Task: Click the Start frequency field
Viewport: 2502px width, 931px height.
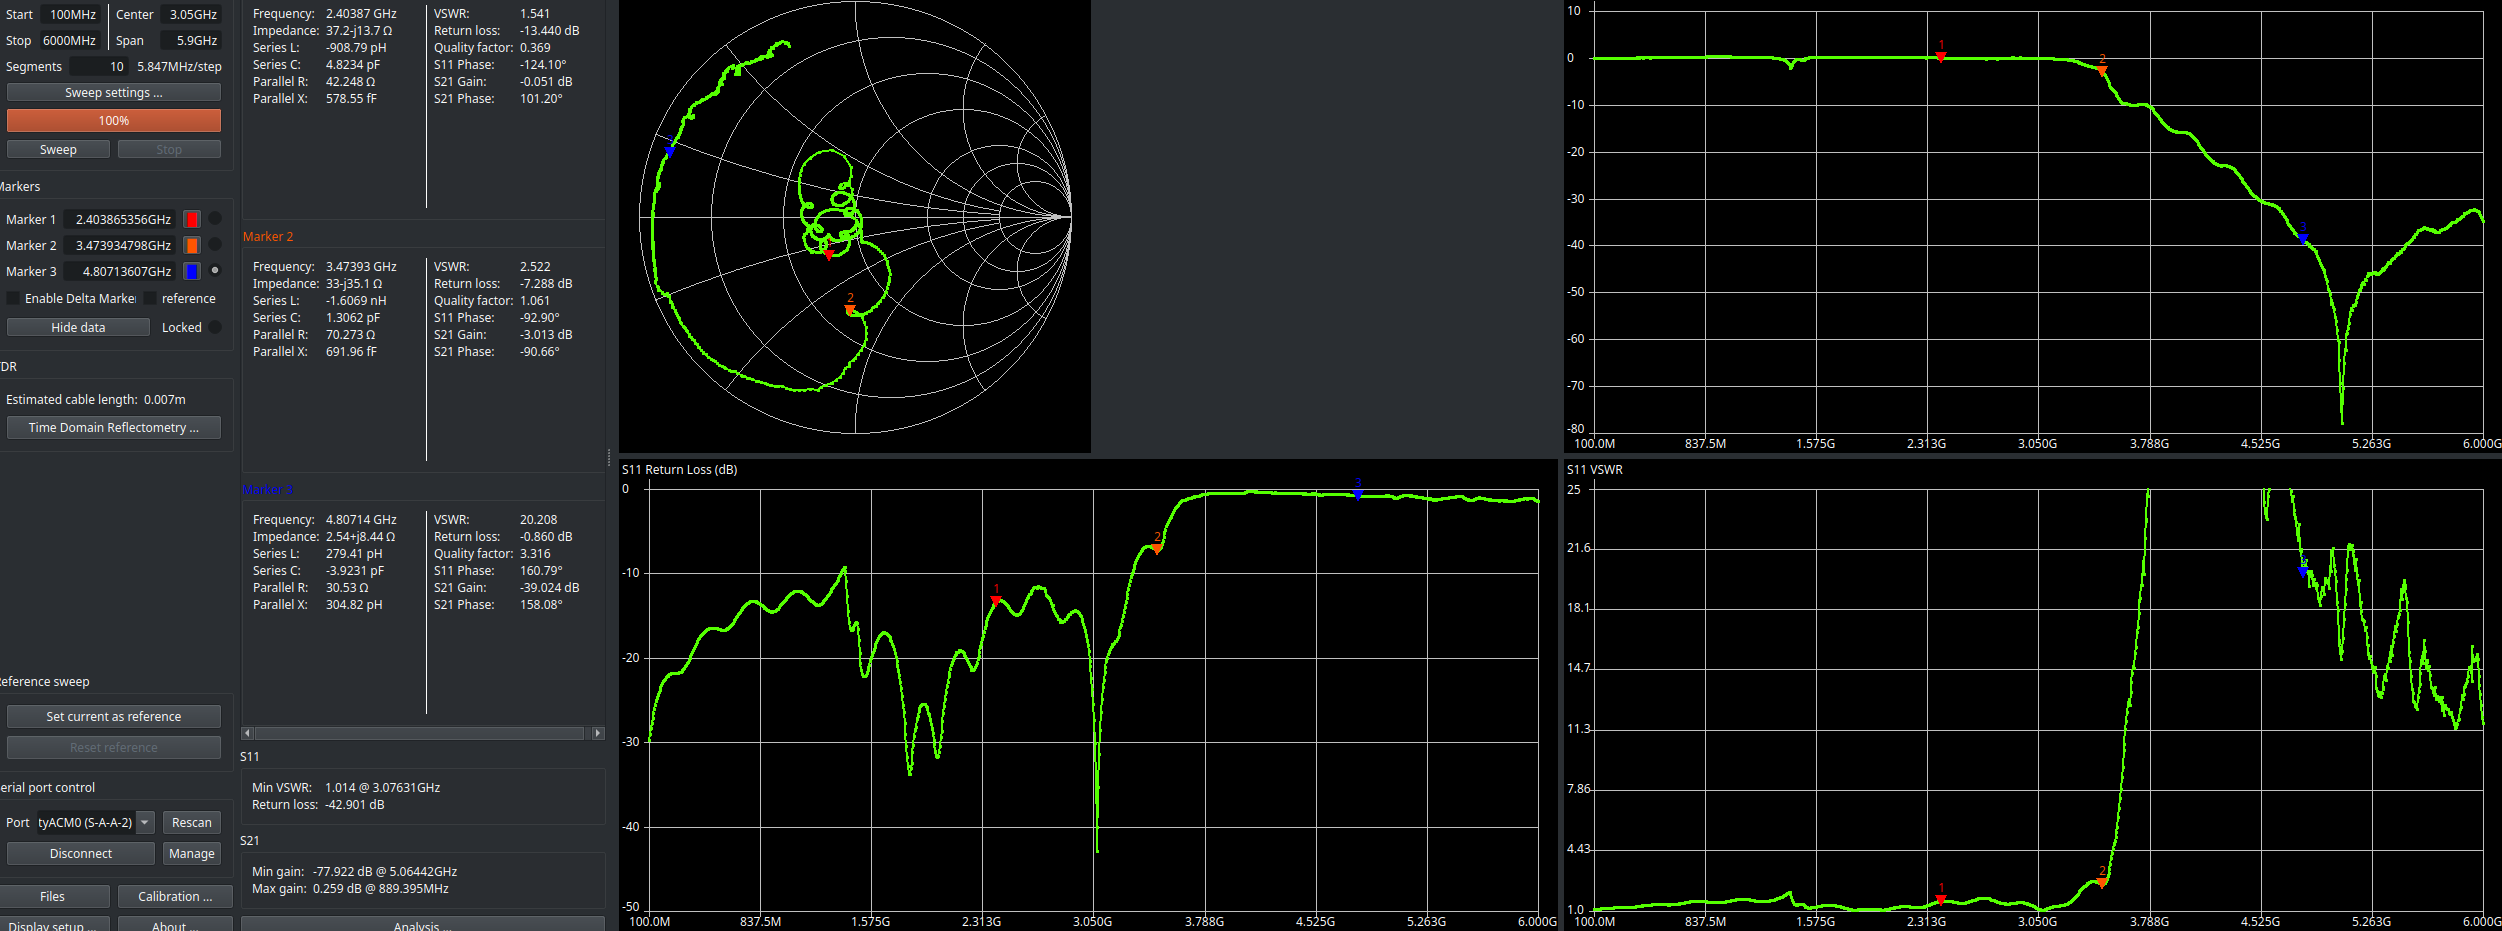Action: (x=70, y=14)
